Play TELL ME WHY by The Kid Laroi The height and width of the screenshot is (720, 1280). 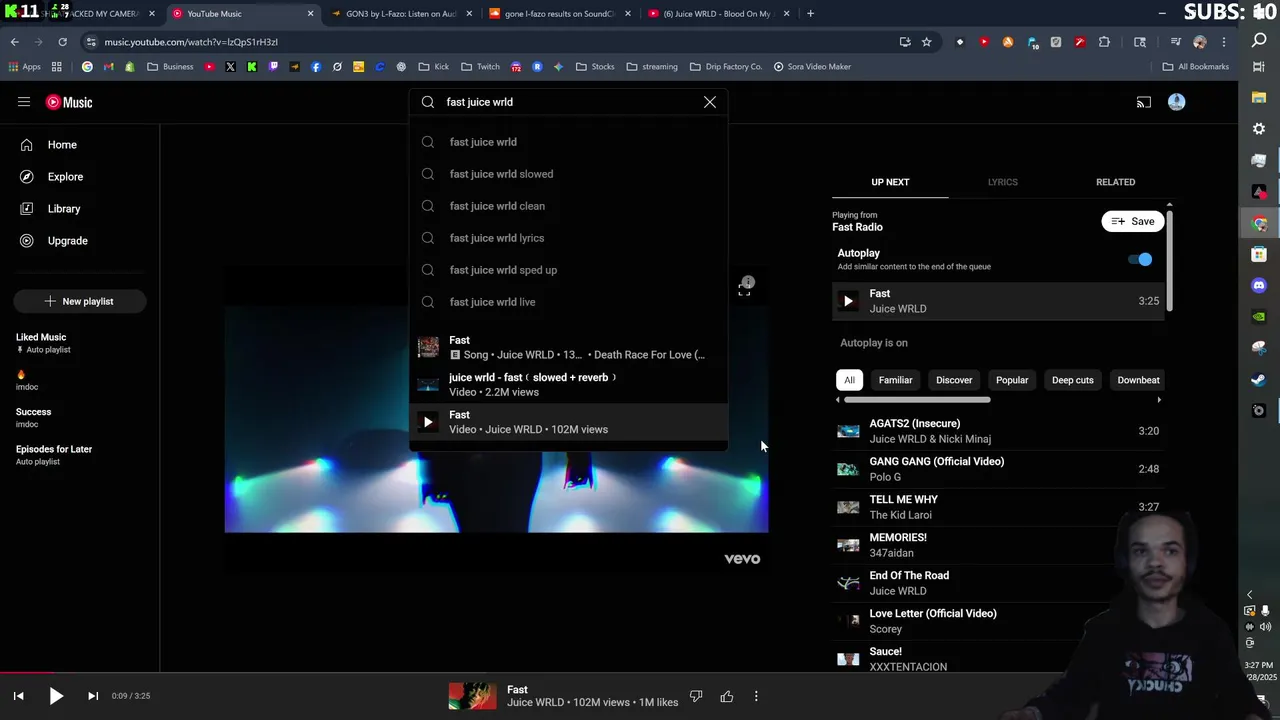coord(998,507)
